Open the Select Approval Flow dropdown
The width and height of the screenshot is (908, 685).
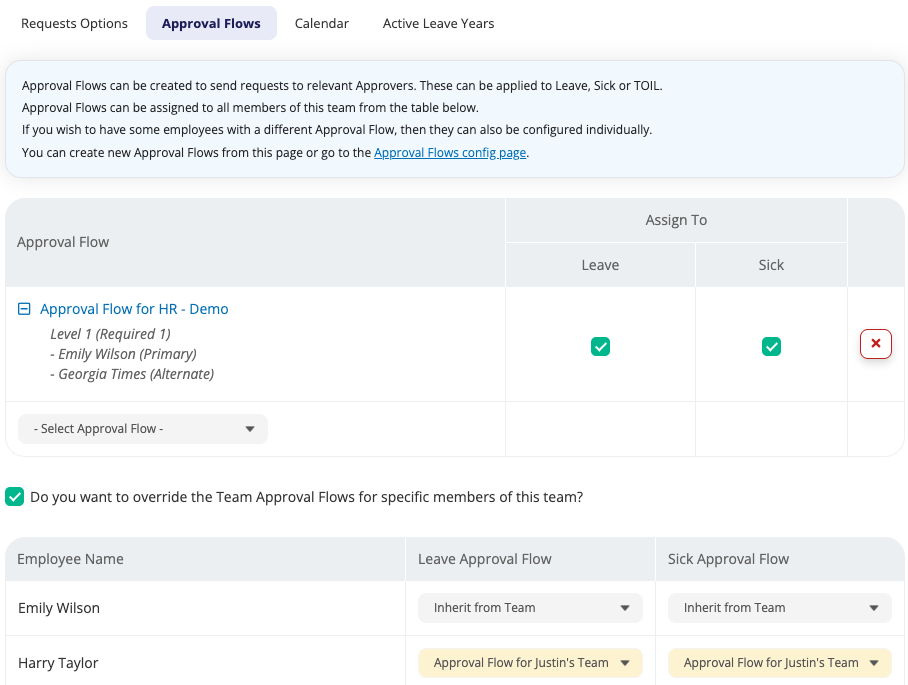click(x=143, y=429)
